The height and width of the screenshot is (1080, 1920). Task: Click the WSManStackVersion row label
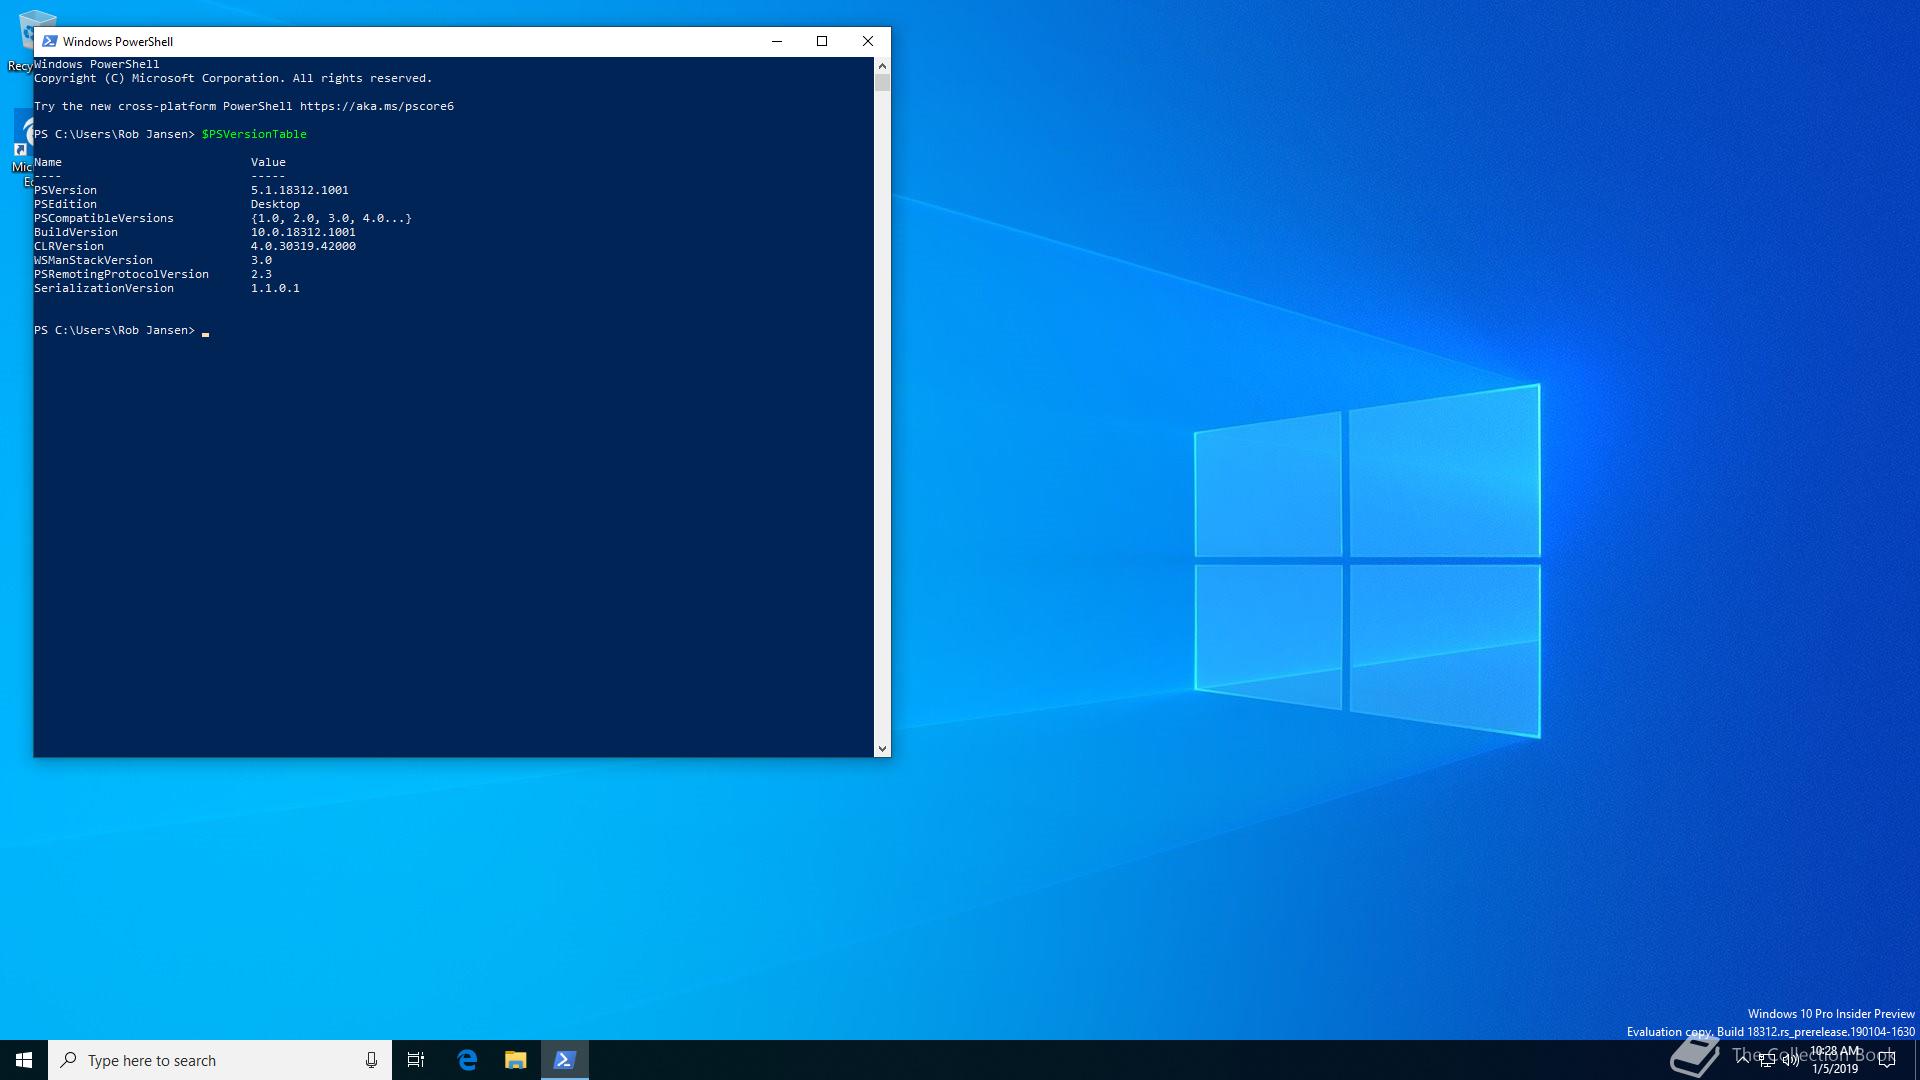93,260
